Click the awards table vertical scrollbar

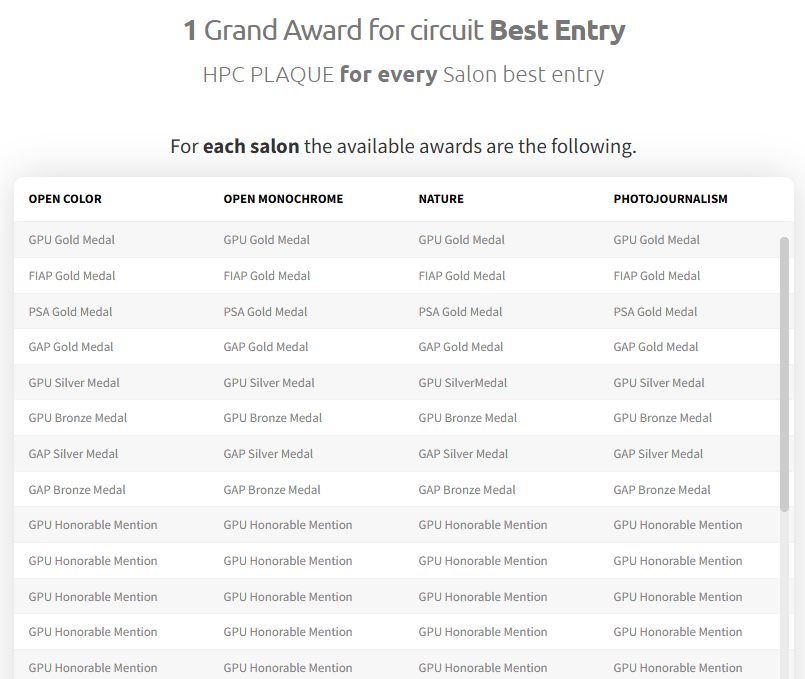point(784,374)
